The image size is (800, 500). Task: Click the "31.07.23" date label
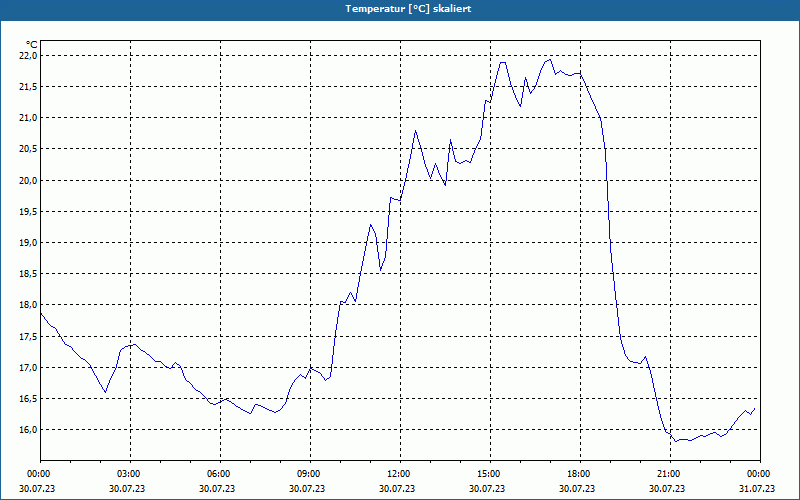(757, 488)
